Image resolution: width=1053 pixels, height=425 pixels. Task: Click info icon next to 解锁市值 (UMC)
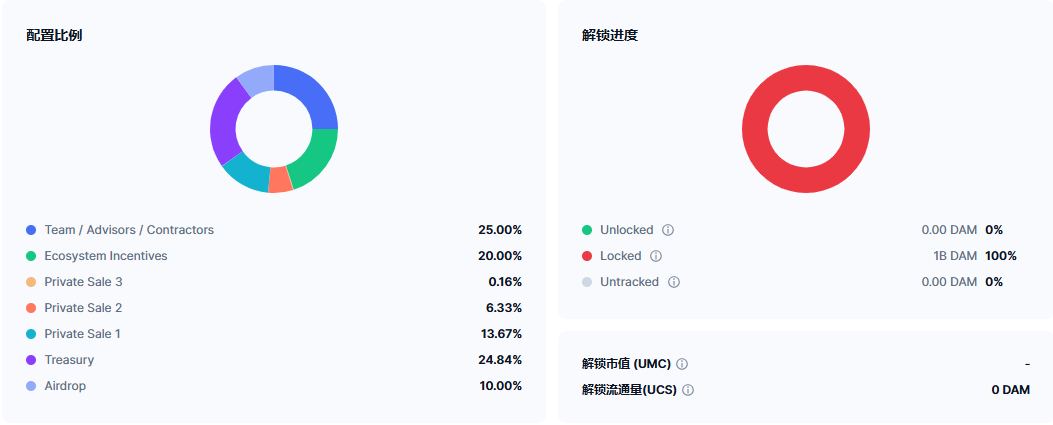coord(682,365)
